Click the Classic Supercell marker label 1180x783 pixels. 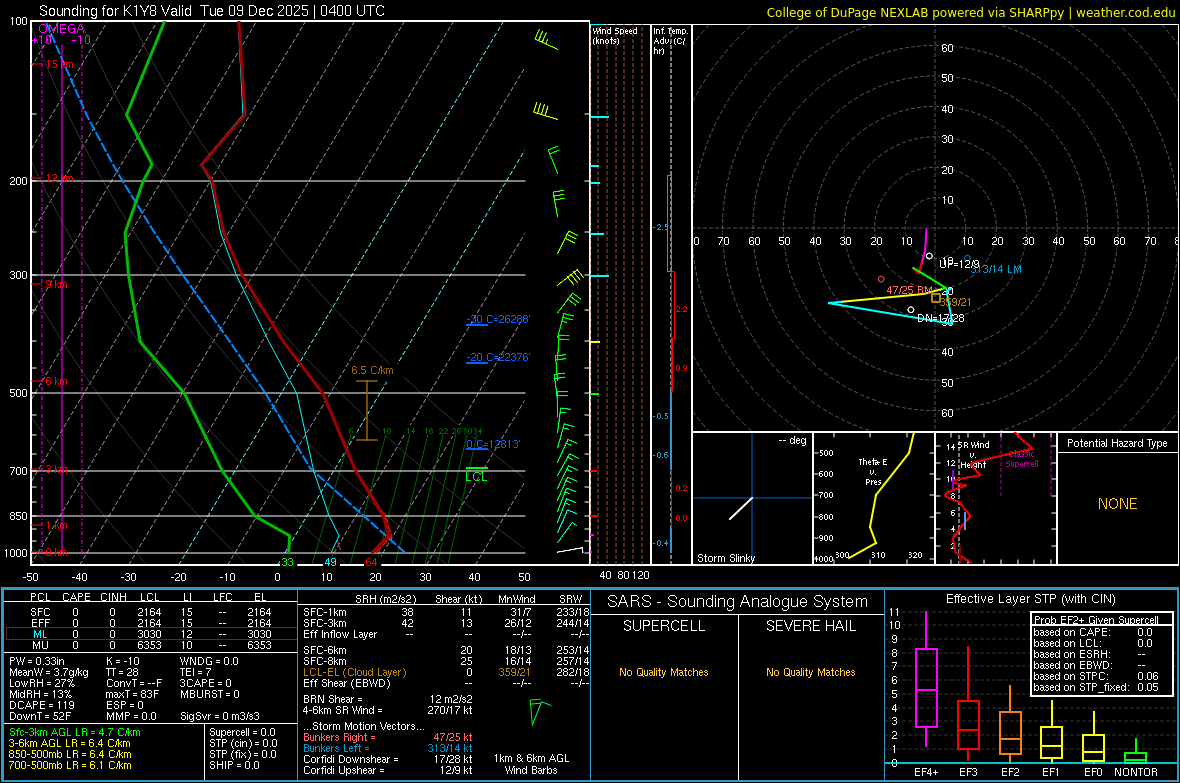click(x=1022, y=459)
